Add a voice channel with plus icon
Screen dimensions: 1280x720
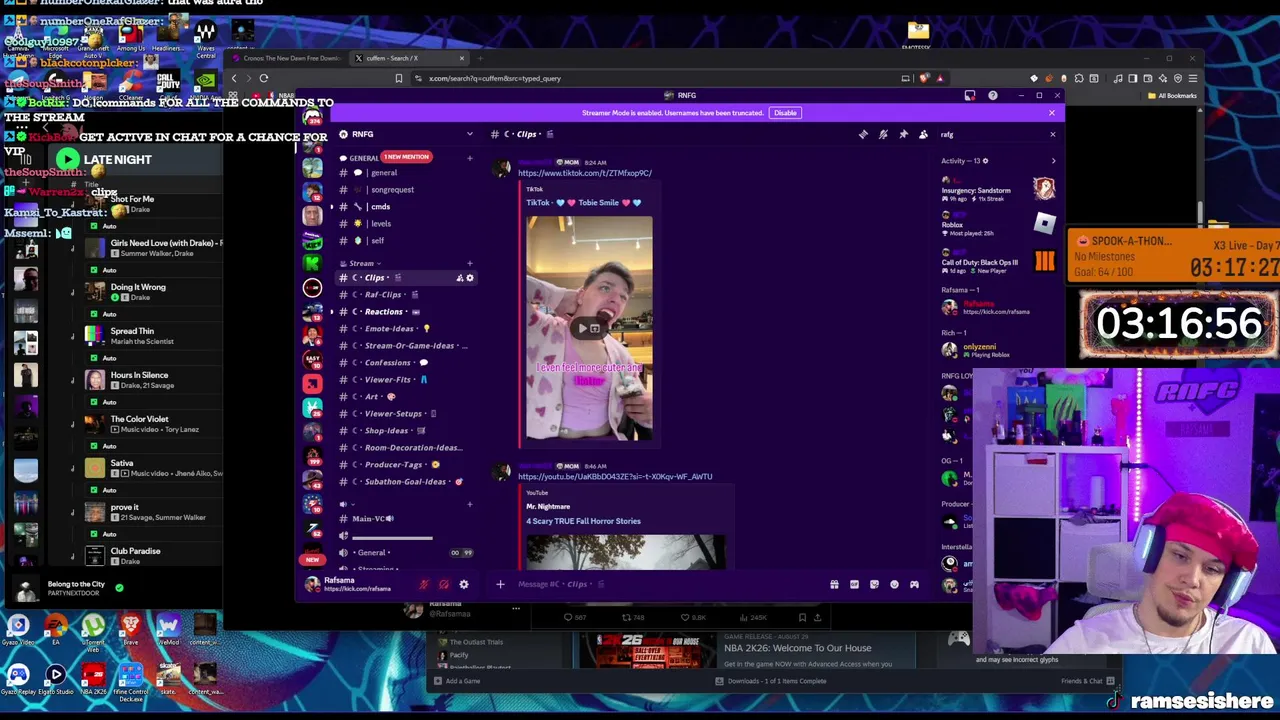tap(470, 504)
